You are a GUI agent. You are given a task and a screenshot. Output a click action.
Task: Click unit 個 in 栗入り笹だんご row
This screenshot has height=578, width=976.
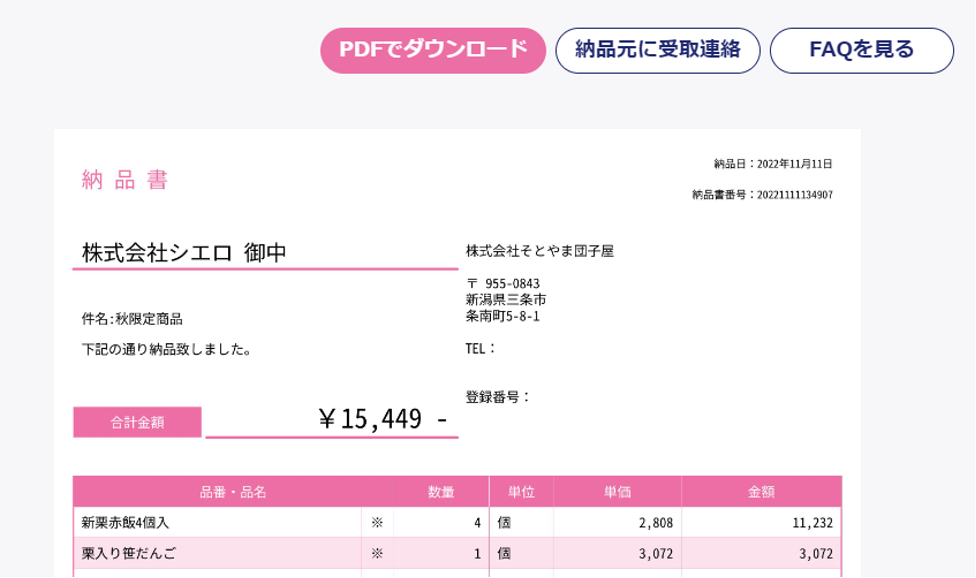[x=504, y=553]
